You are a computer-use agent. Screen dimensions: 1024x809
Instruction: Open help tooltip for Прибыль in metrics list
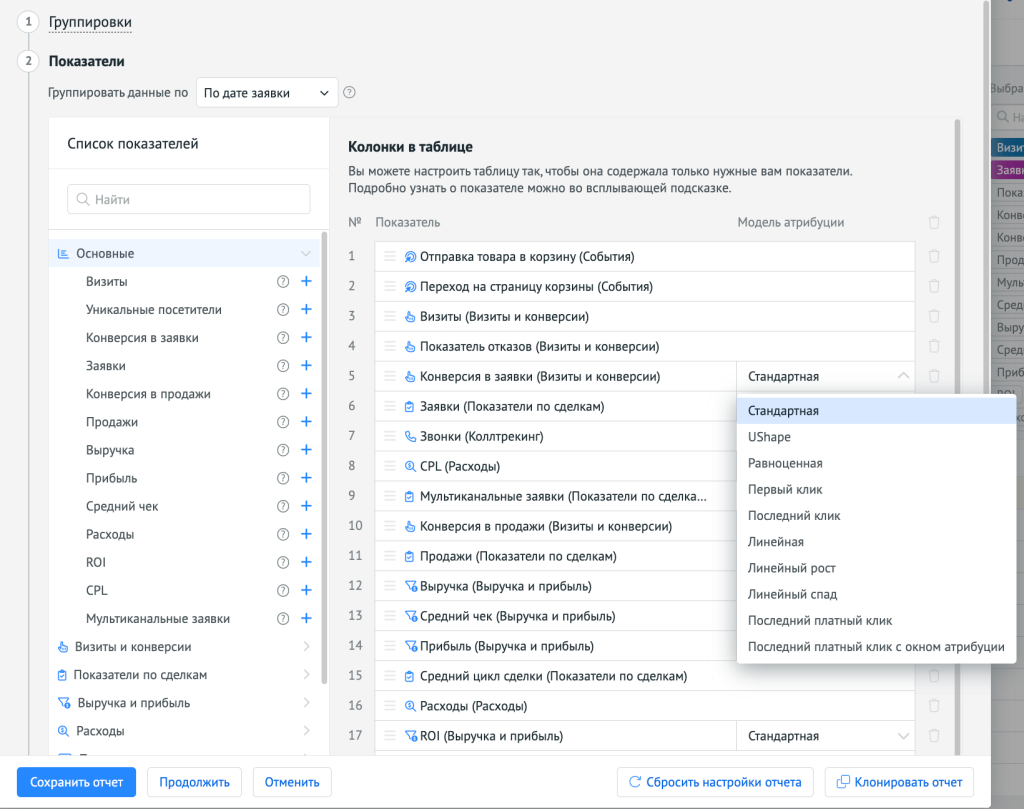tap(283, 478)
